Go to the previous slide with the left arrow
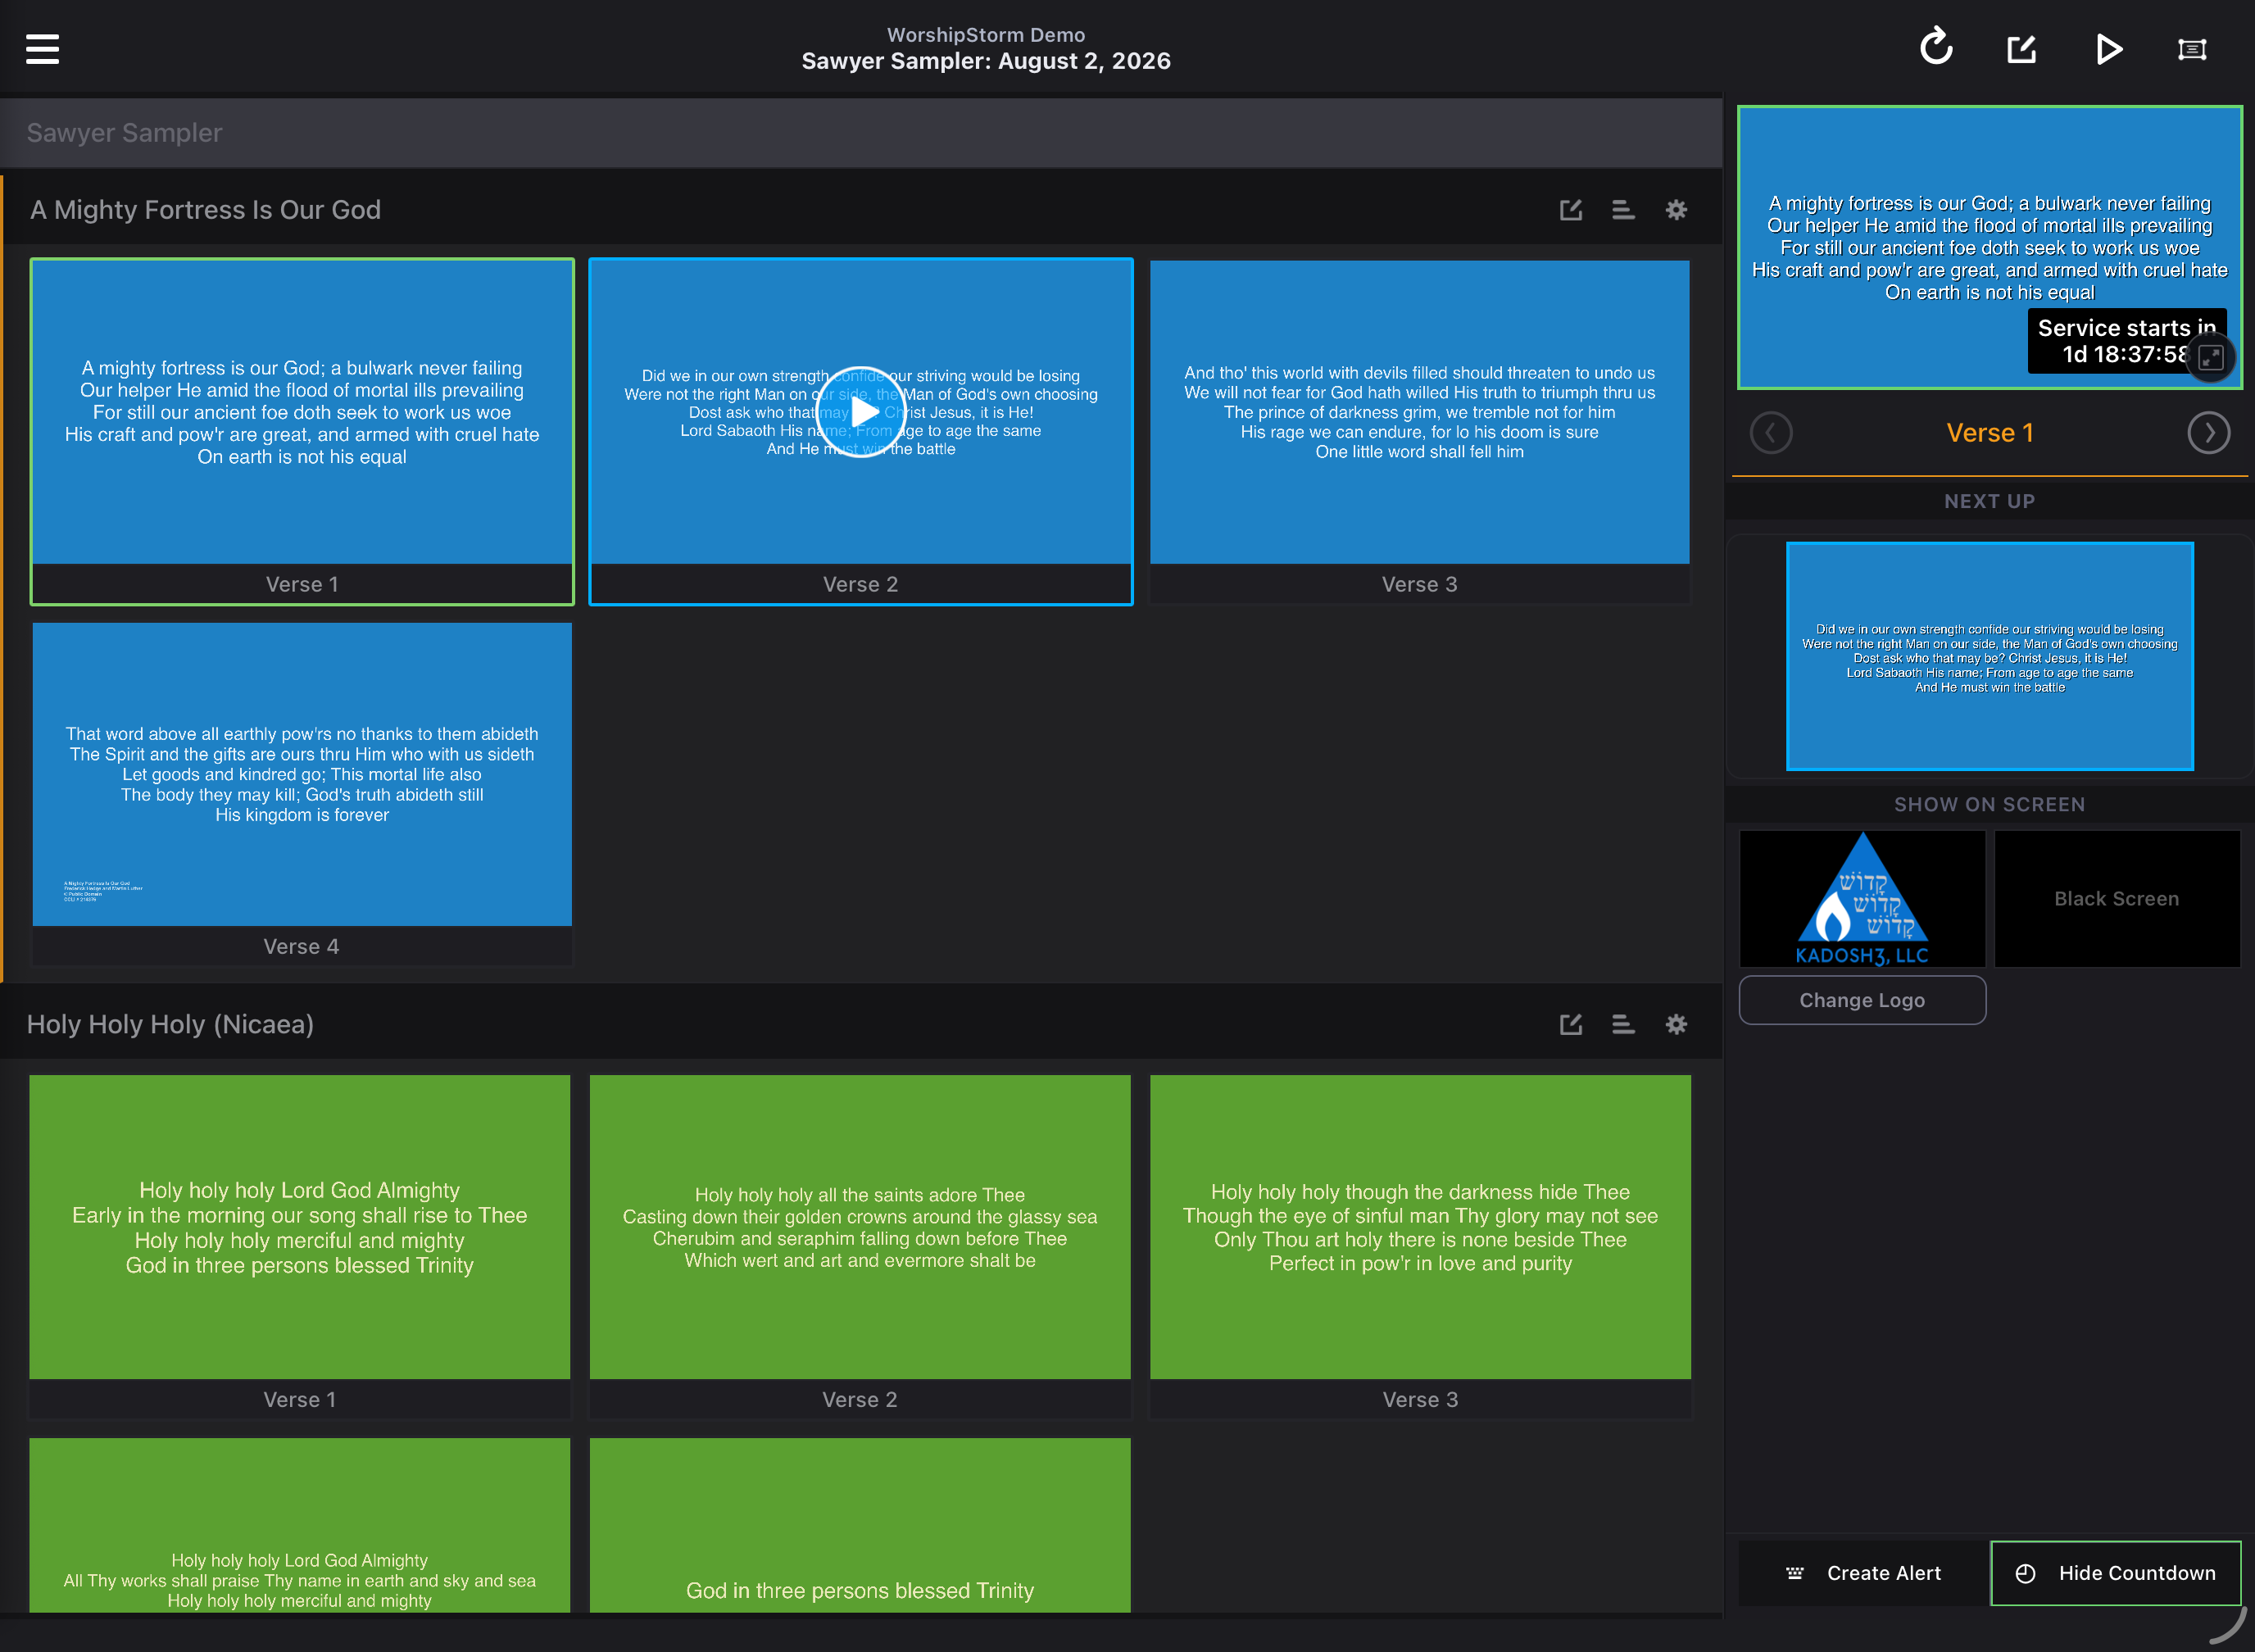The image size is (2255, 1652). 1771,433
